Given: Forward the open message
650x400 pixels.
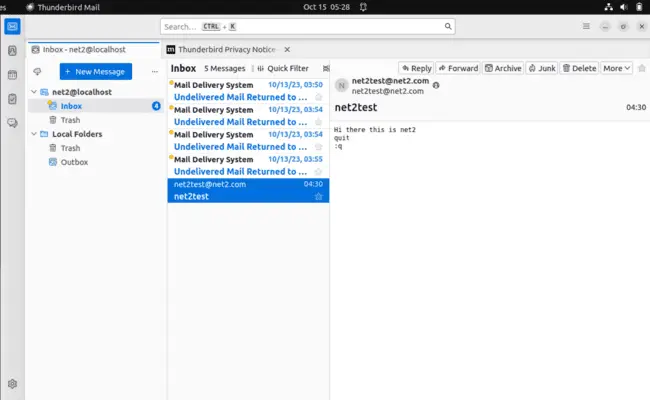Looking at the screenshot, I should tap(458, 68).
